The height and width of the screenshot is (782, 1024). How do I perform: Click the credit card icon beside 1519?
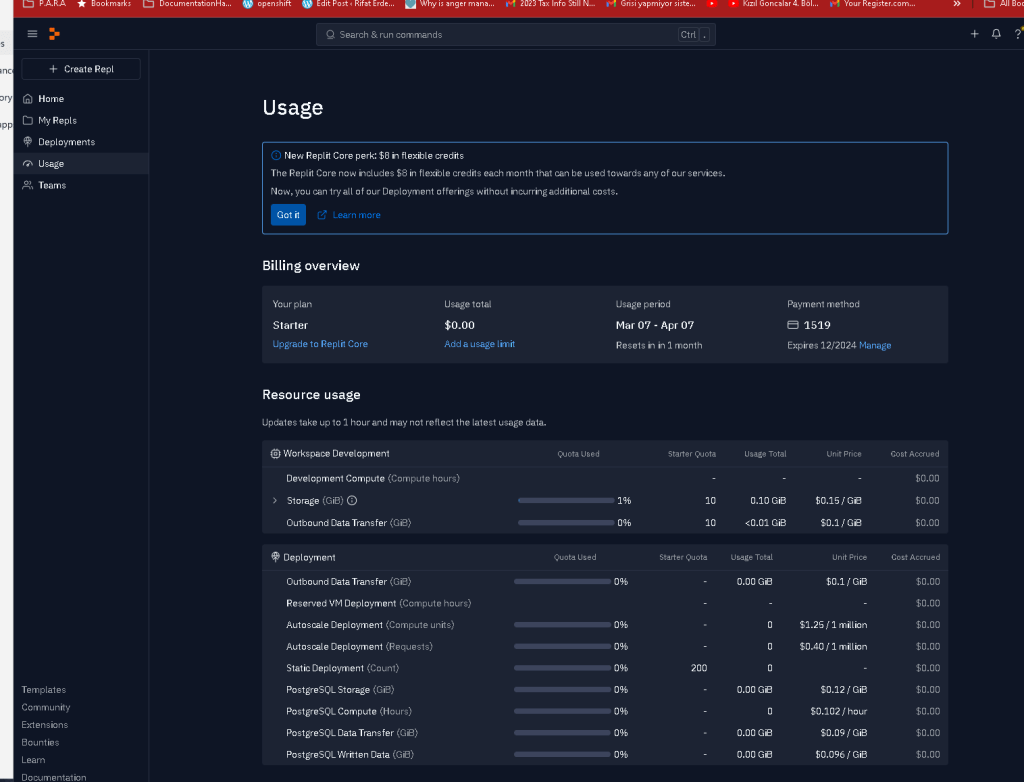coord(793,325)
